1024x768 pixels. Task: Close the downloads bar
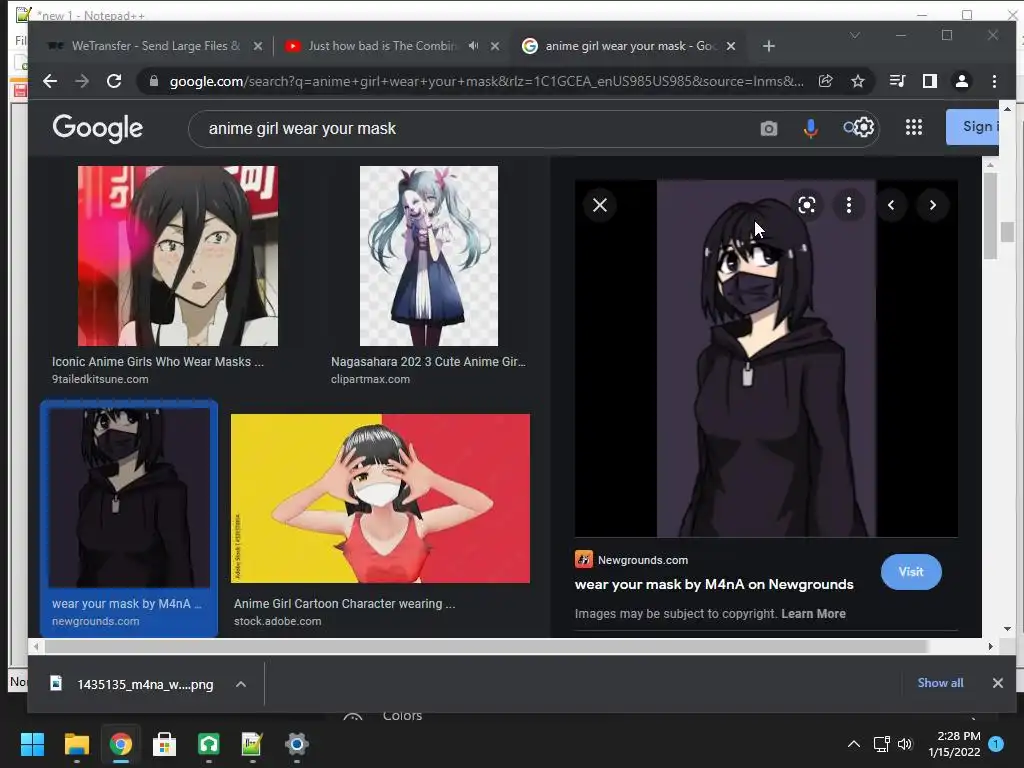(x=997, y=682)
